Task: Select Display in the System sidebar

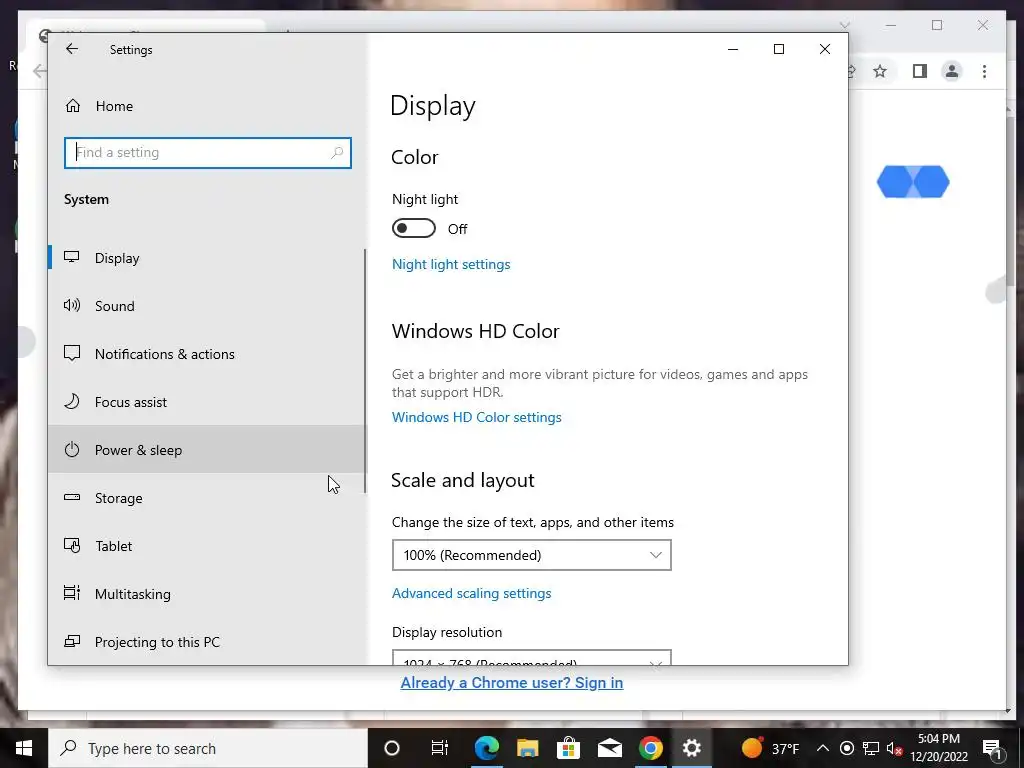Action: point(206,258)
